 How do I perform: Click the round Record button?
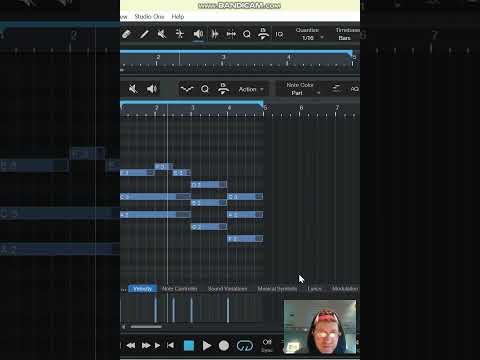pos(224,346)
